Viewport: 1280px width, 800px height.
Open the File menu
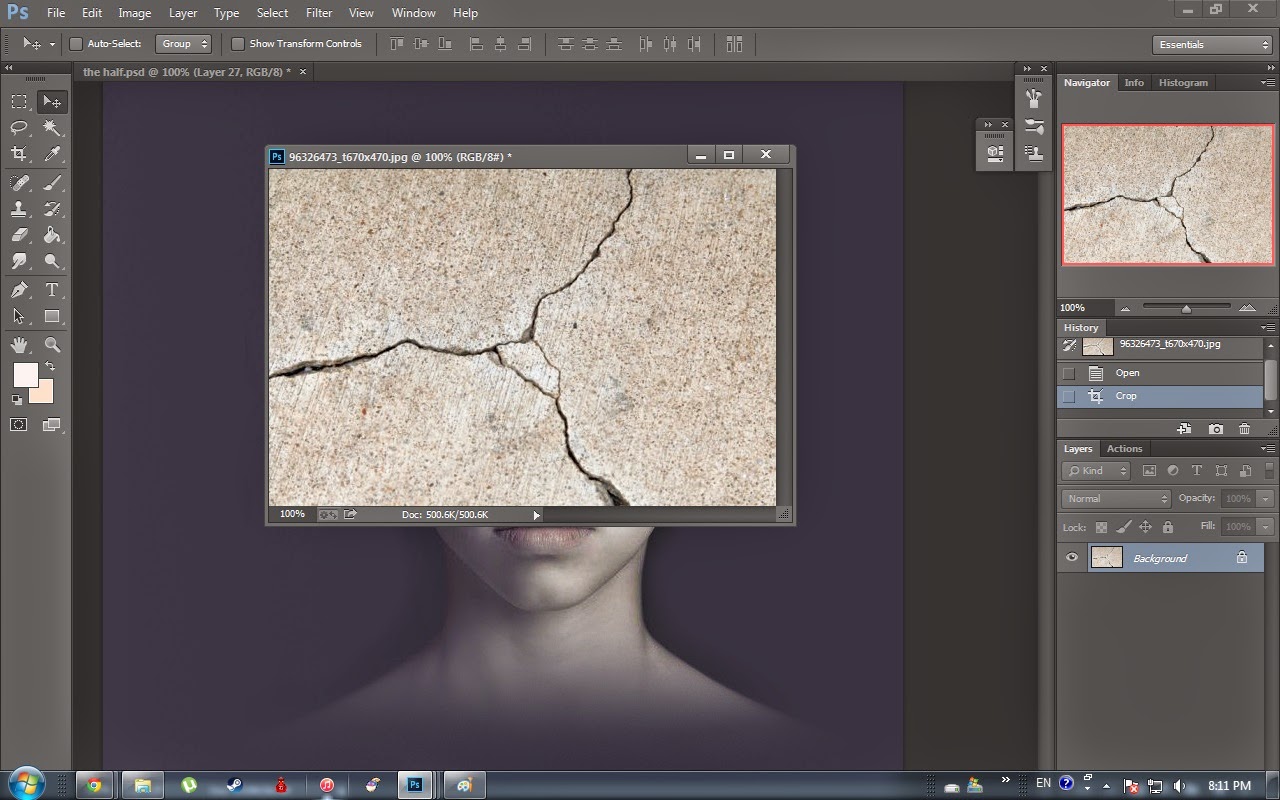click(56, 13)
